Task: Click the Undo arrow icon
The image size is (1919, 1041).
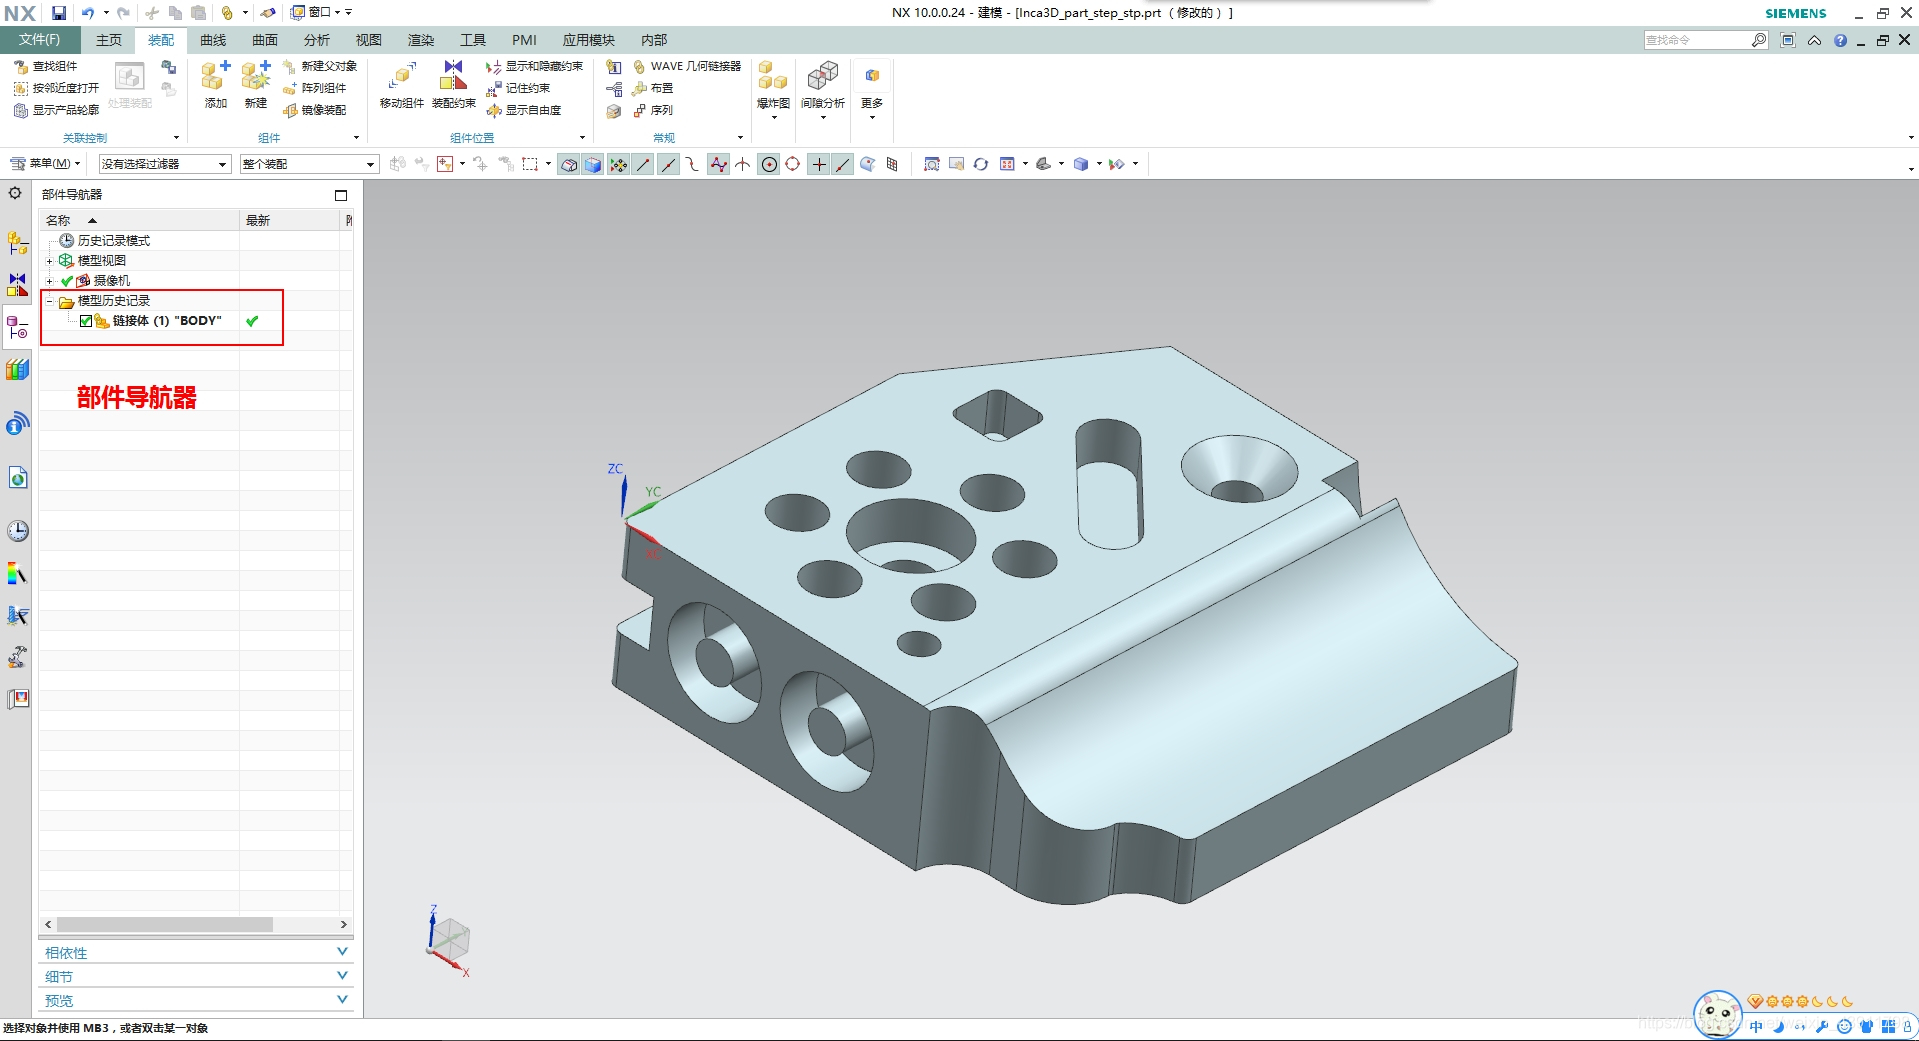Action: tap(88, 13)
